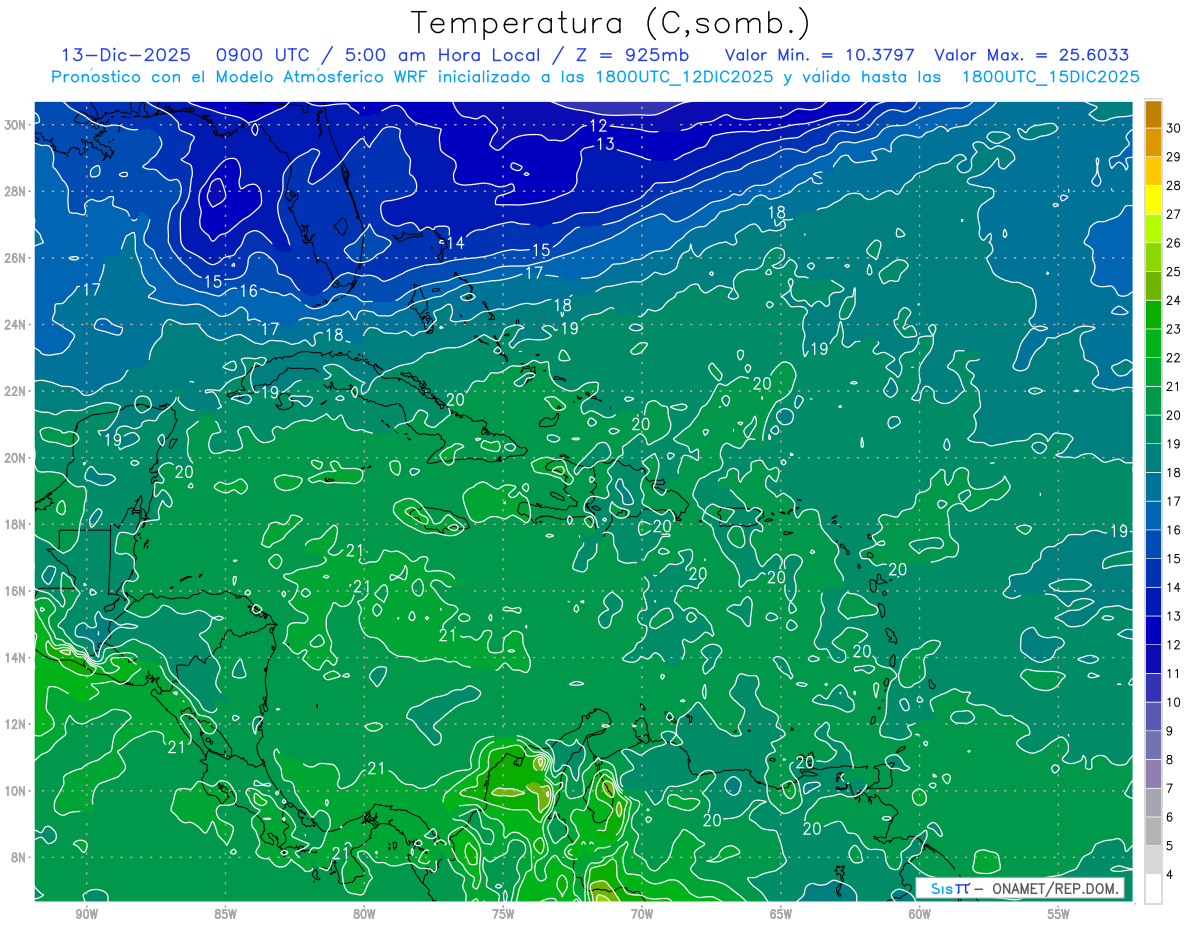Click the colorbar scale label "10"
This screenshot has width=1200, height=927.
1174,702
